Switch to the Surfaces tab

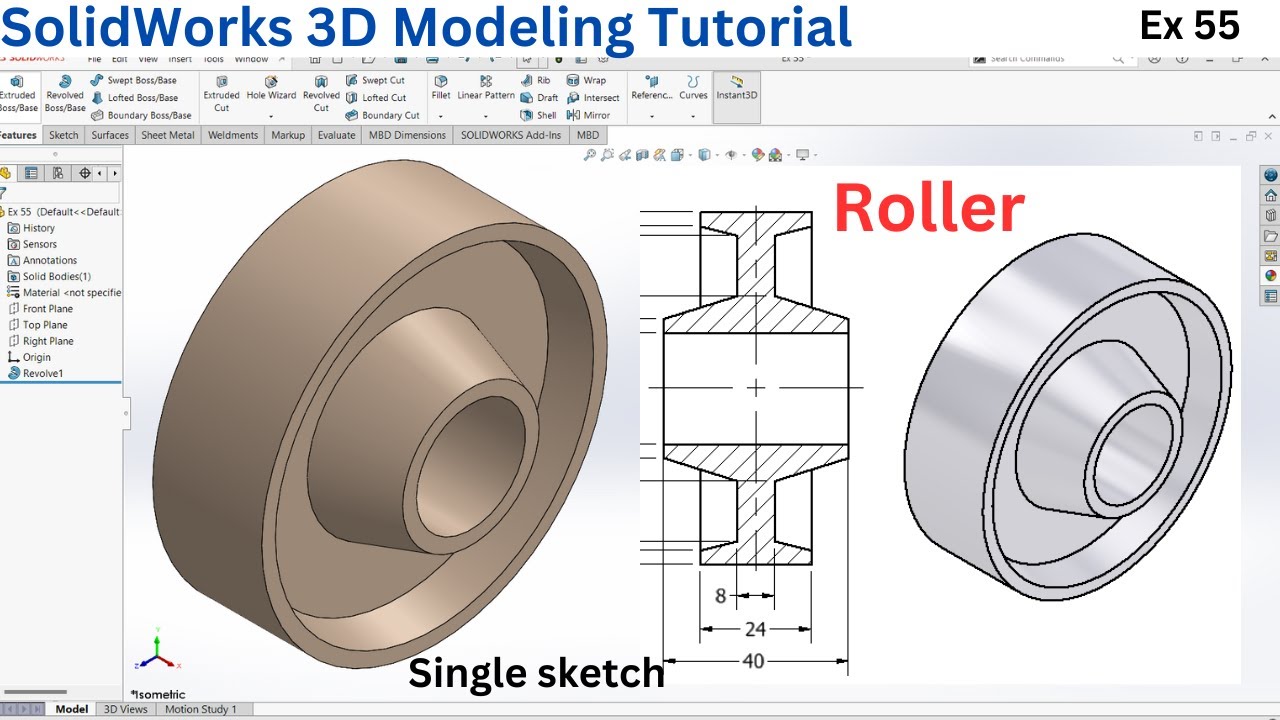pyautogui.click(x=110, y=135)
